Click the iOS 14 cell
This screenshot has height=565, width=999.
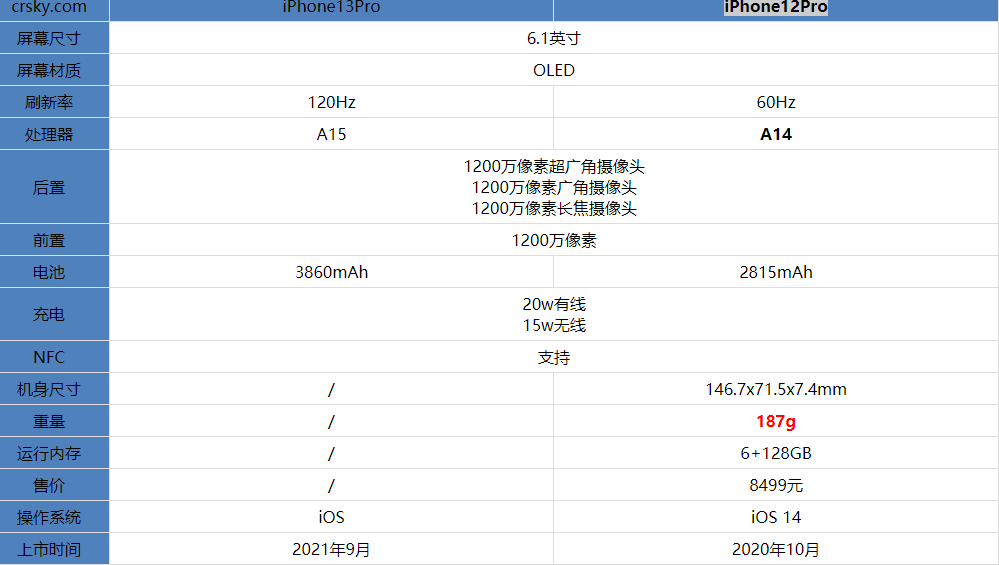776,517
